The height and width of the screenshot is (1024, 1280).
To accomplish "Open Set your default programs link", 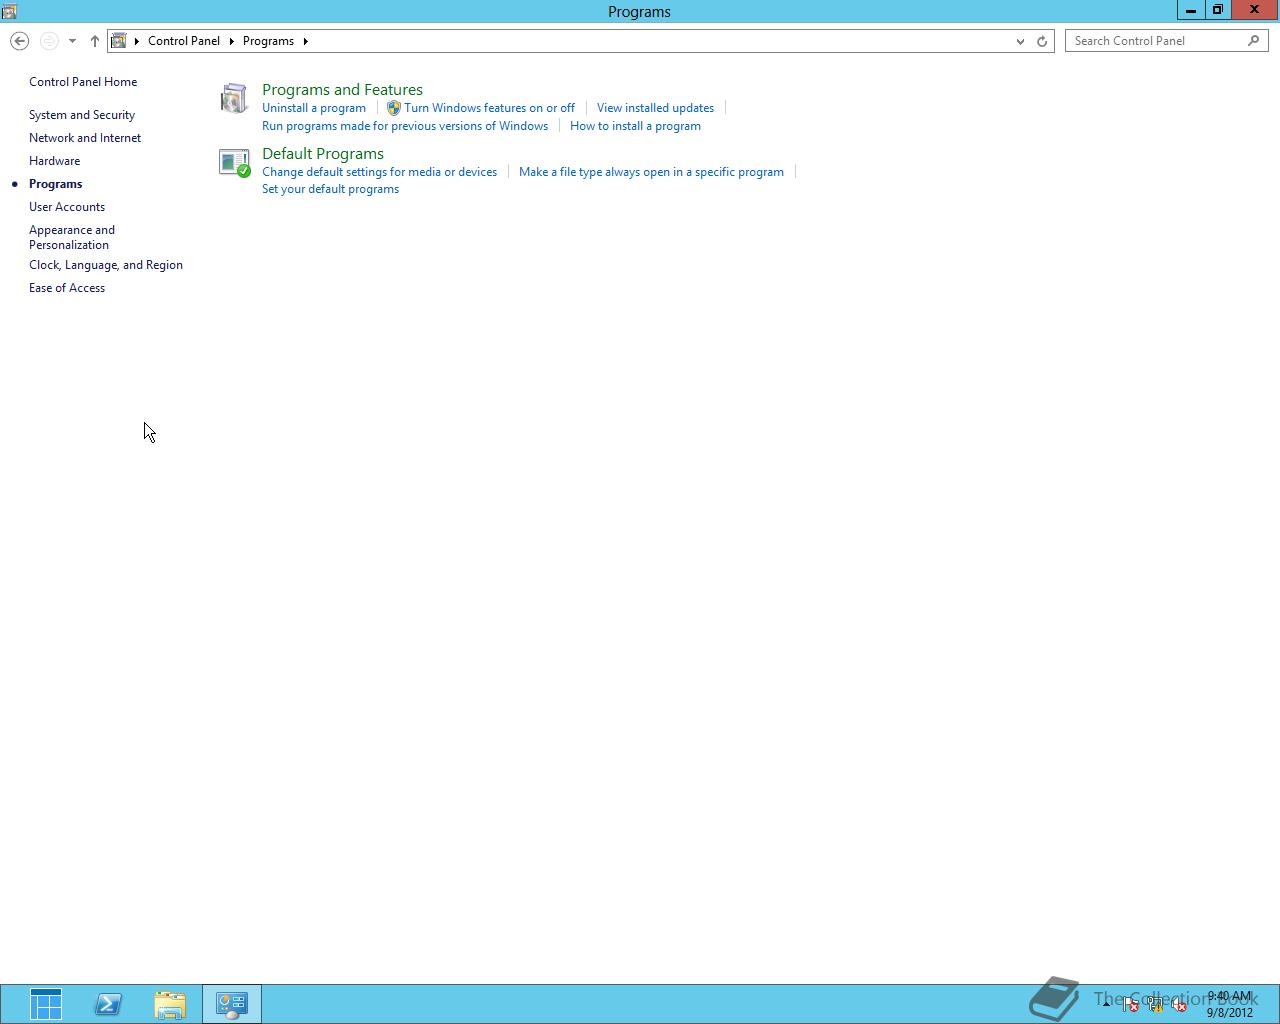I will click(330, 189).
